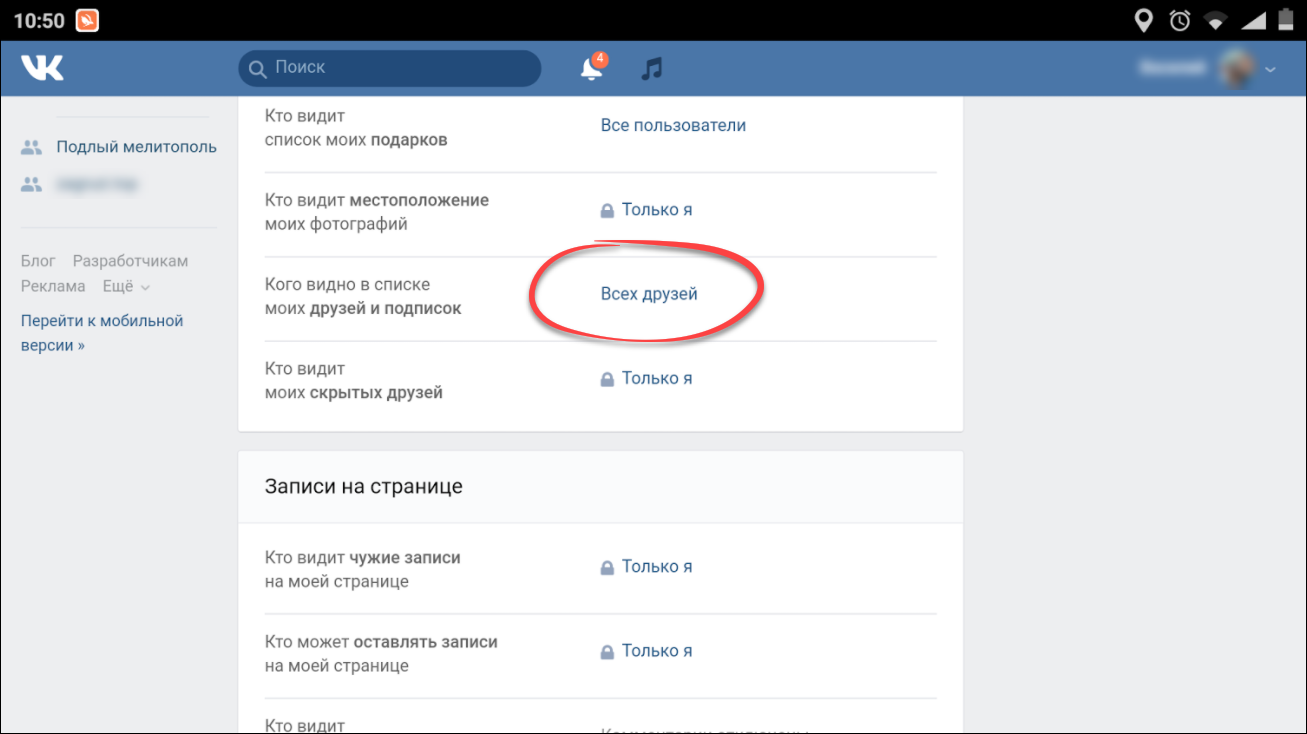This screenshot has width=1307, height=734.
Task: Open gifts list visibility: Все пользователи
Action: coord(673,125)
